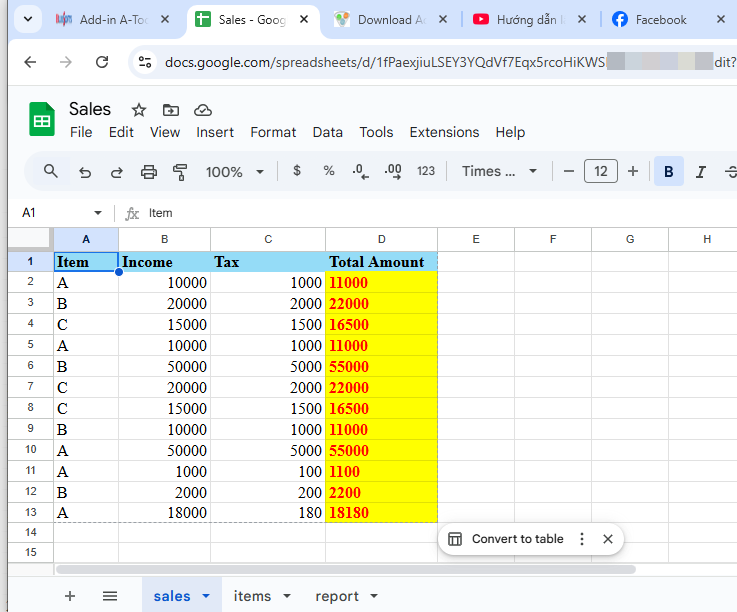
Task: Click the search menus magnifier icon
Action: [x=51, y=172]
